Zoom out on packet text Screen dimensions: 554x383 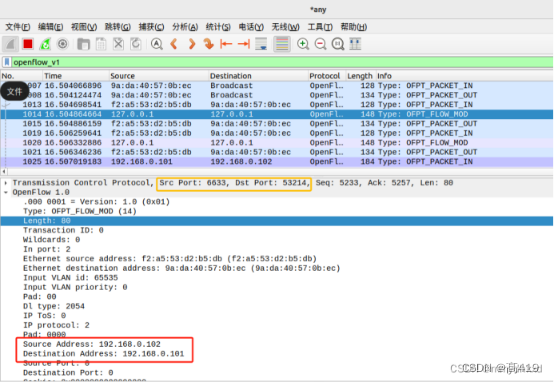coord(320,44)
